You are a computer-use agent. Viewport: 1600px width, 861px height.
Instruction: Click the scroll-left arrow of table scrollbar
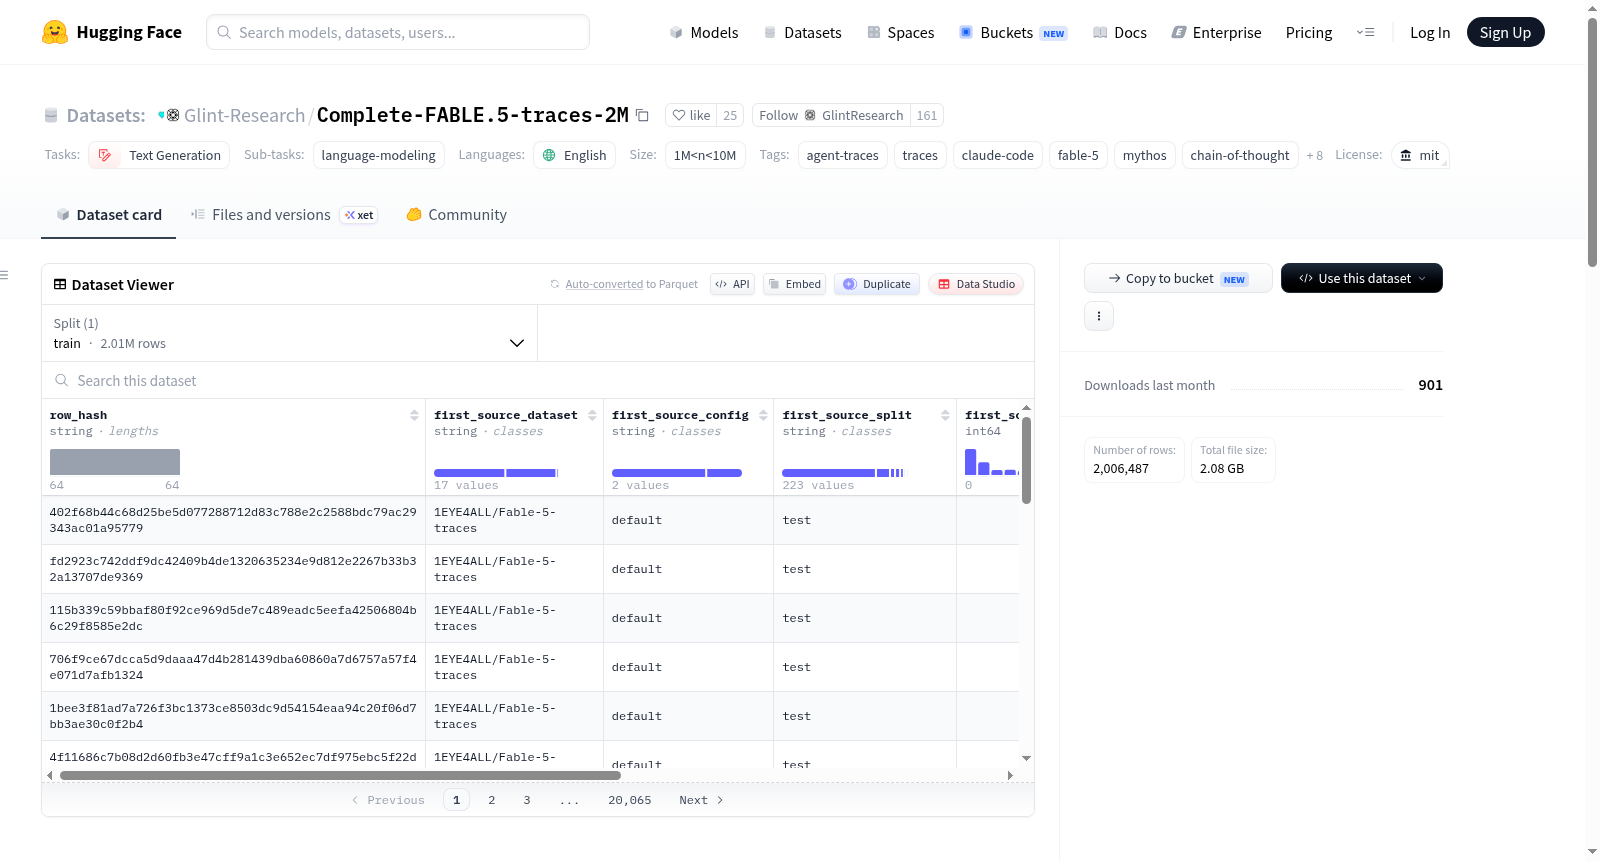(x=50, y=775)
